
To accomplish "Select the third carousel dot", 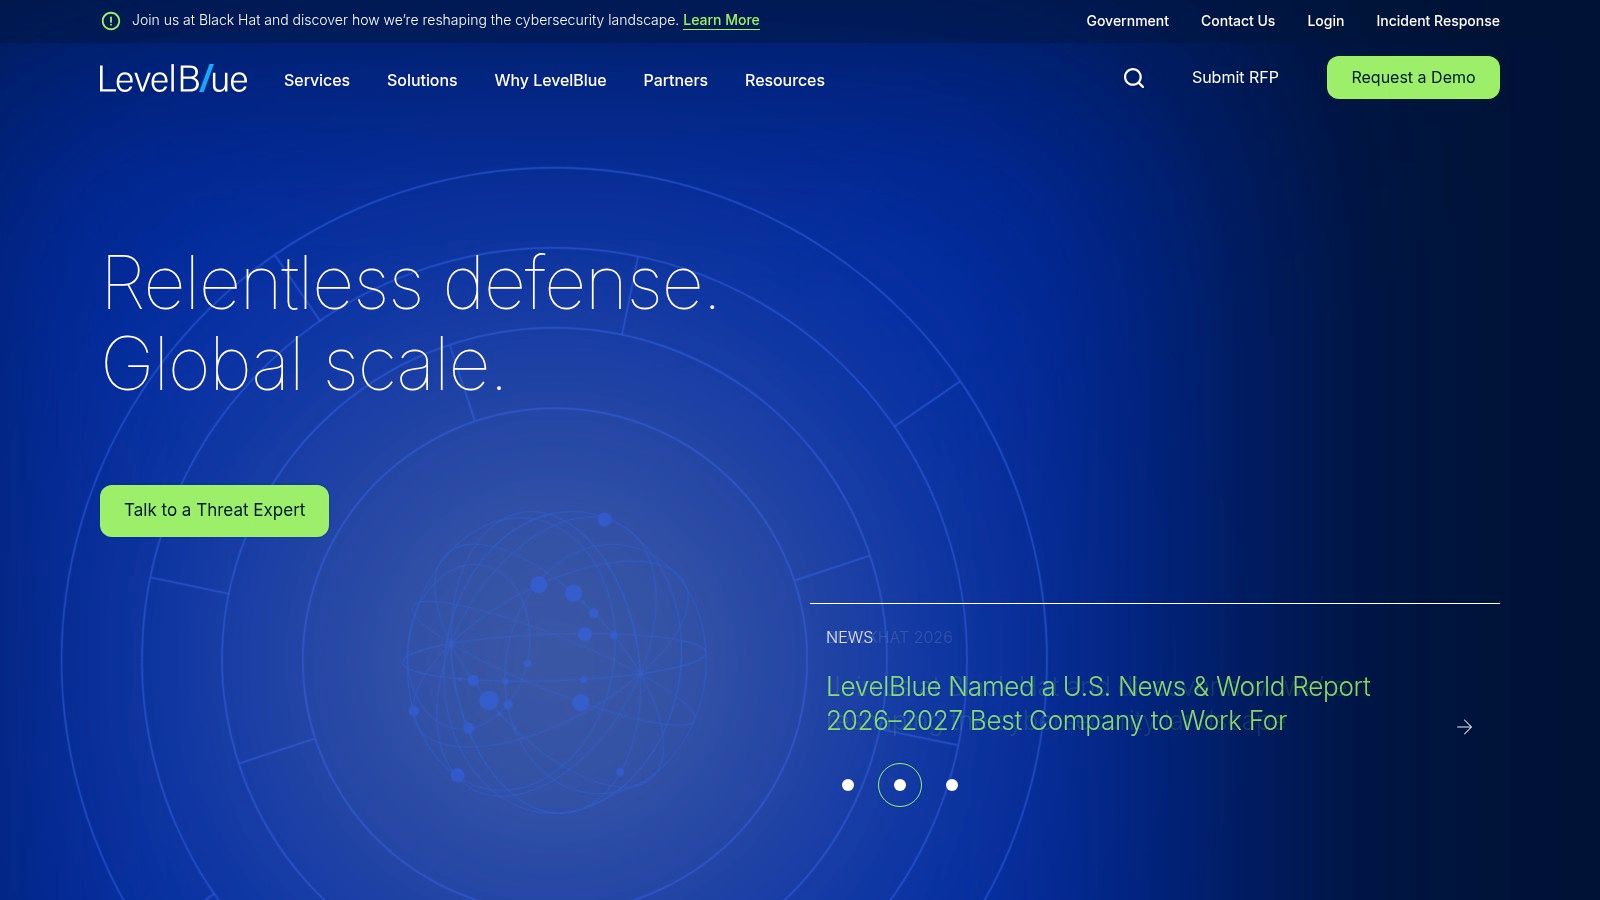I will [952, 785].
